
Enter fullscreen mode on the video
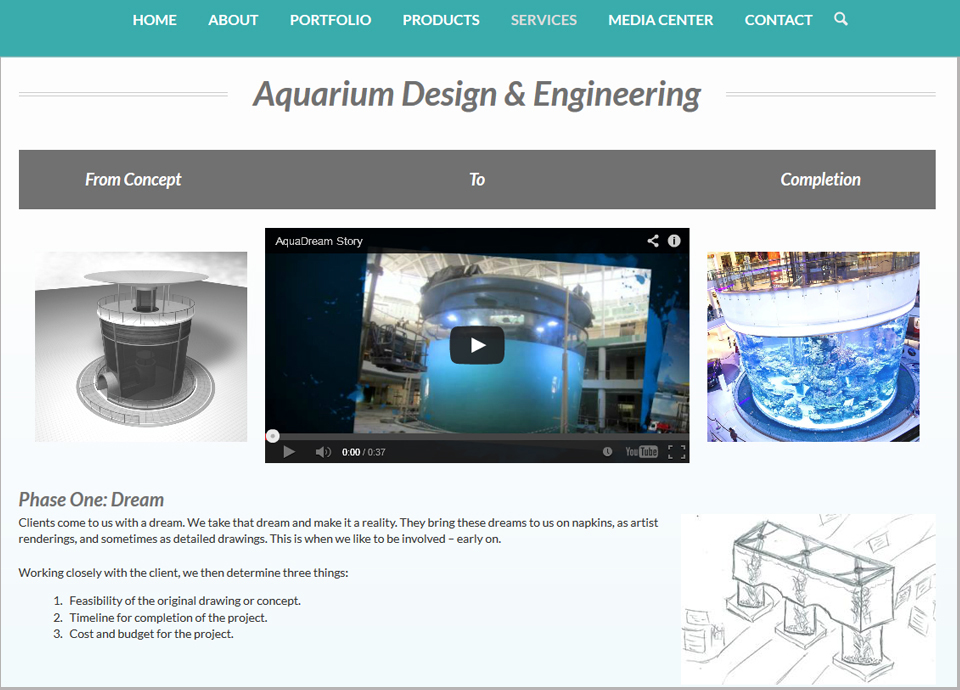click(677, 452)
